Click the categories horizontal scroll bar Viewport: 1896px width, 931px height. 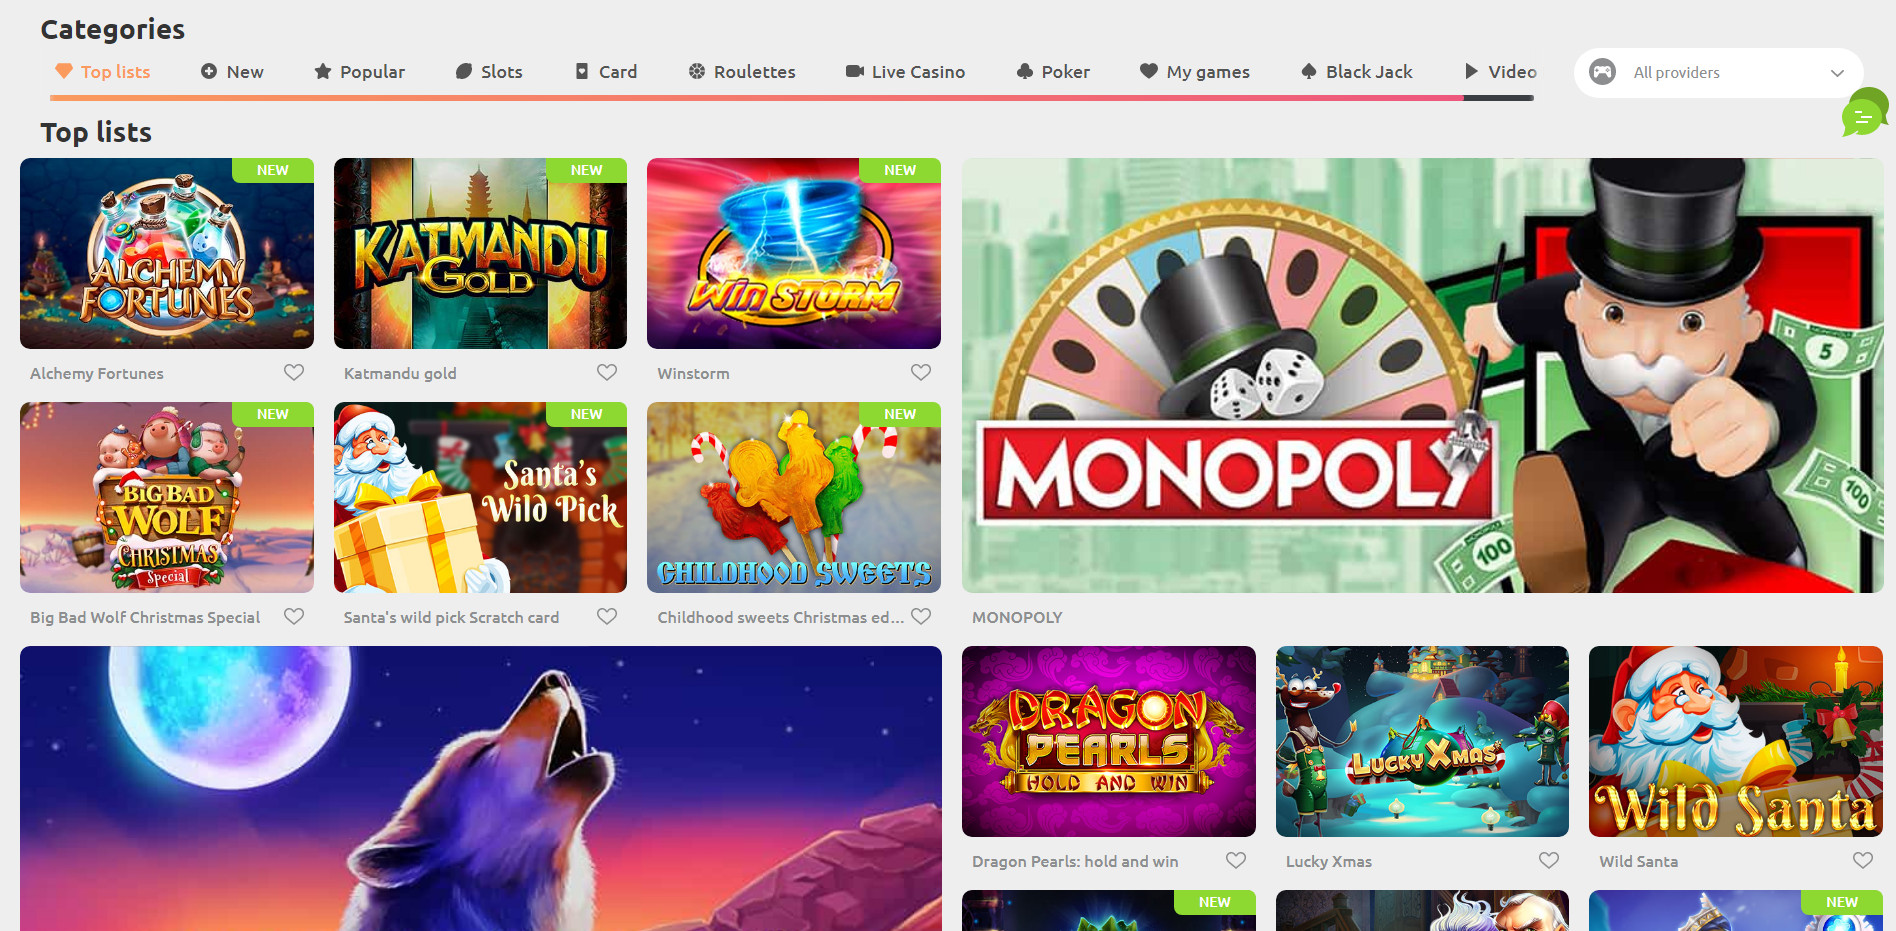tap(792, 98)
